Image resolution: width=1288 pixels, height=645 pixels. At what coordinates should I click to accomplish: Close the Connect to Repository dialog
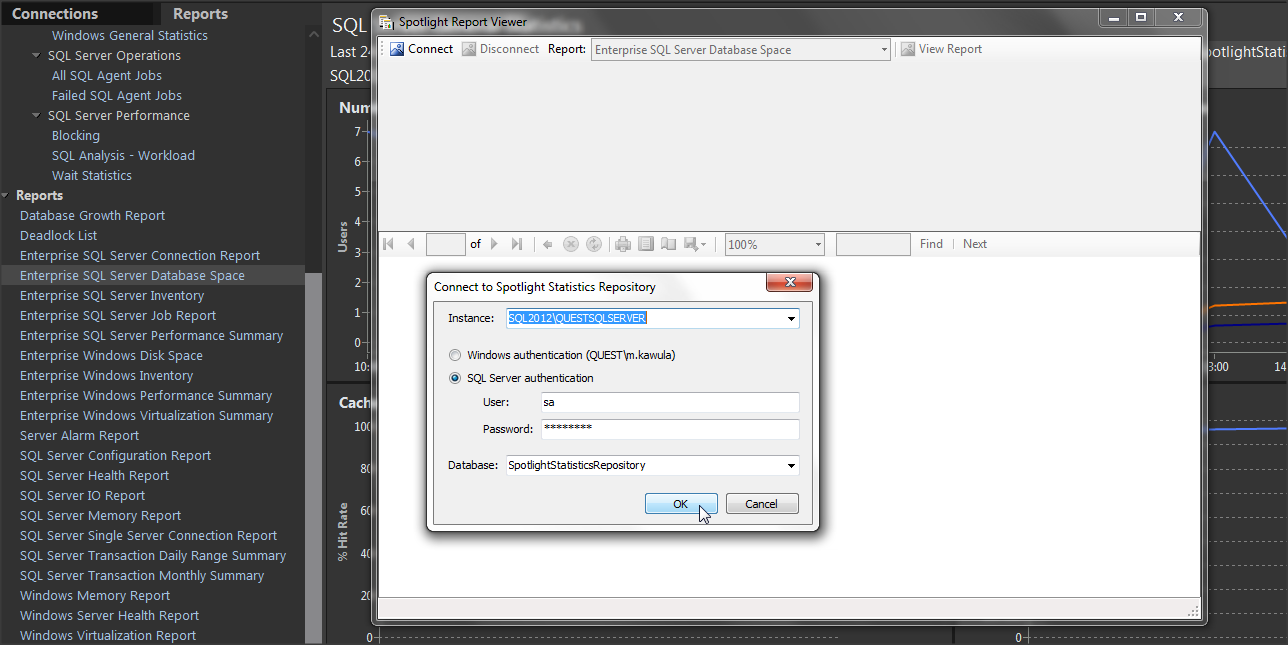(x=790, y=283)
